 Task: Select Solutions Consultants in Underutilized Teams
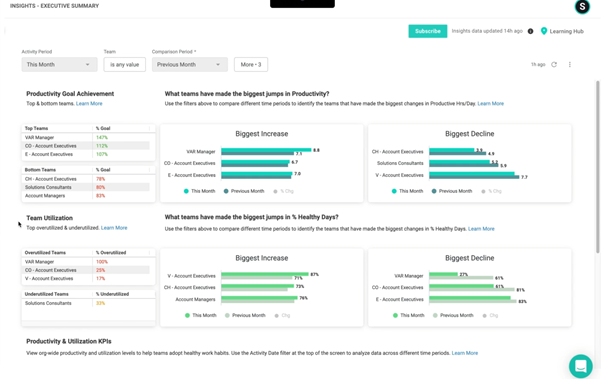click(x=86, y=303)
